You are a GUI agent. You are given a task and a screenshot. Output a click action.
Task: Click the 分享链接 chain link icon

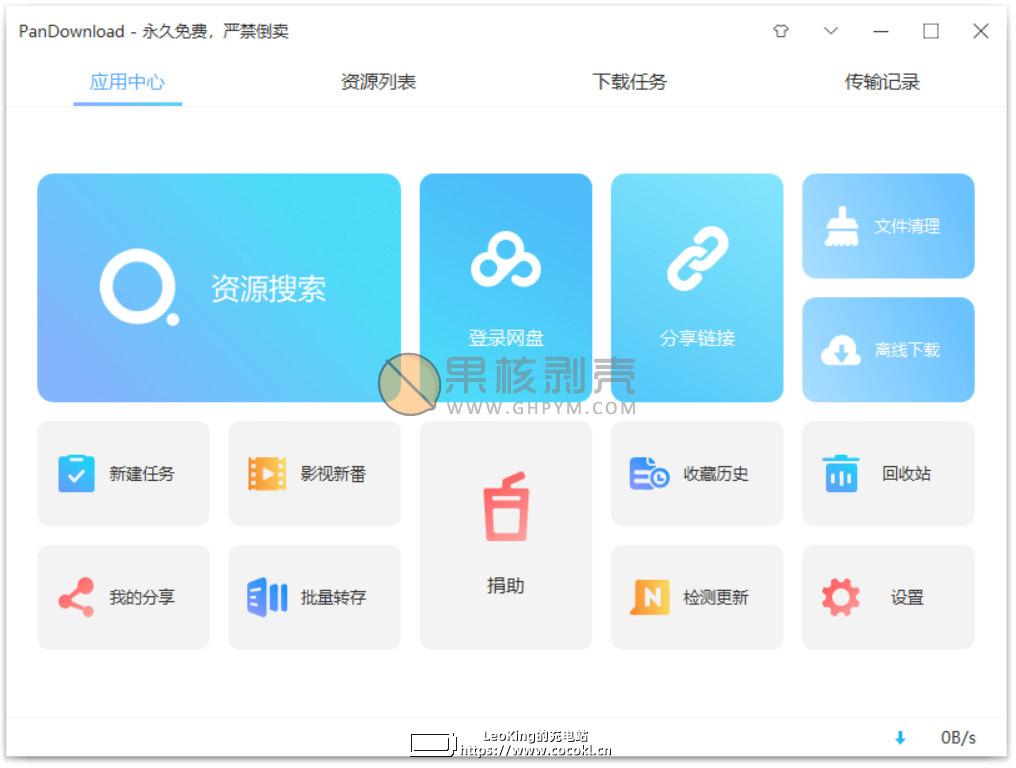(x=697, y=258)
